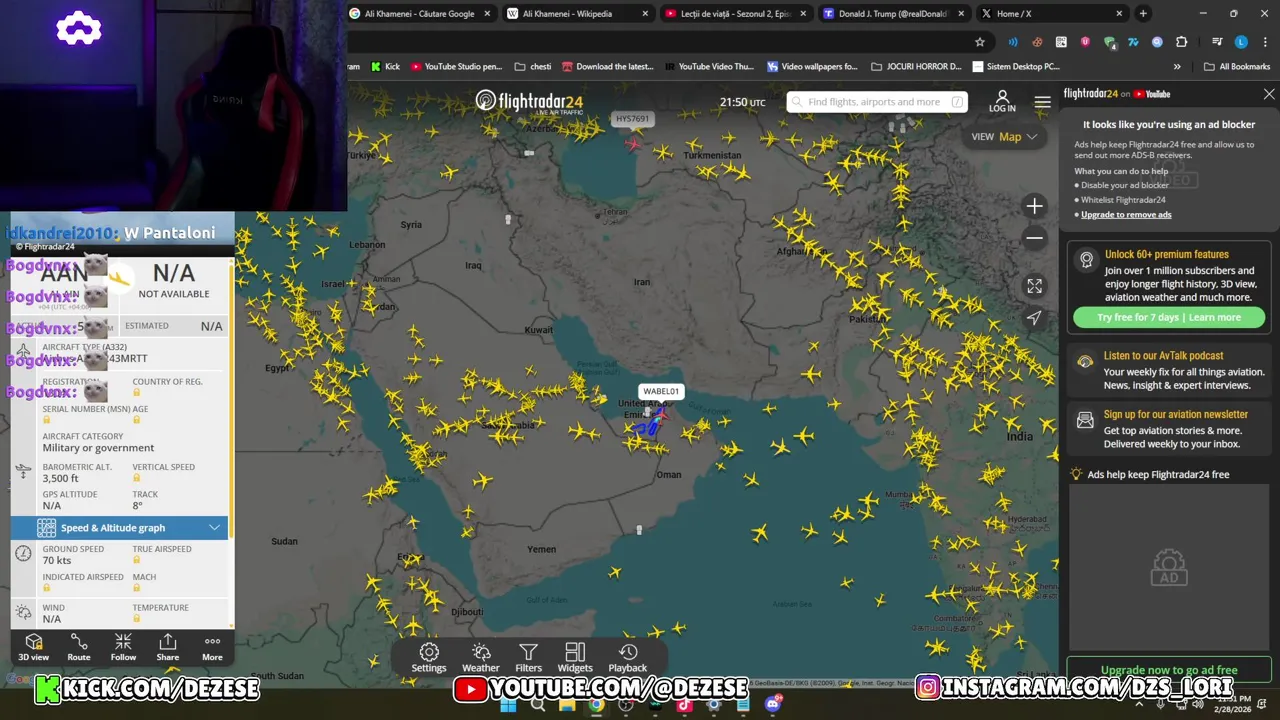Screen dimensions: 1280x720
Task: Open Chrome media controls icon
Action: tap(1217, 42)
